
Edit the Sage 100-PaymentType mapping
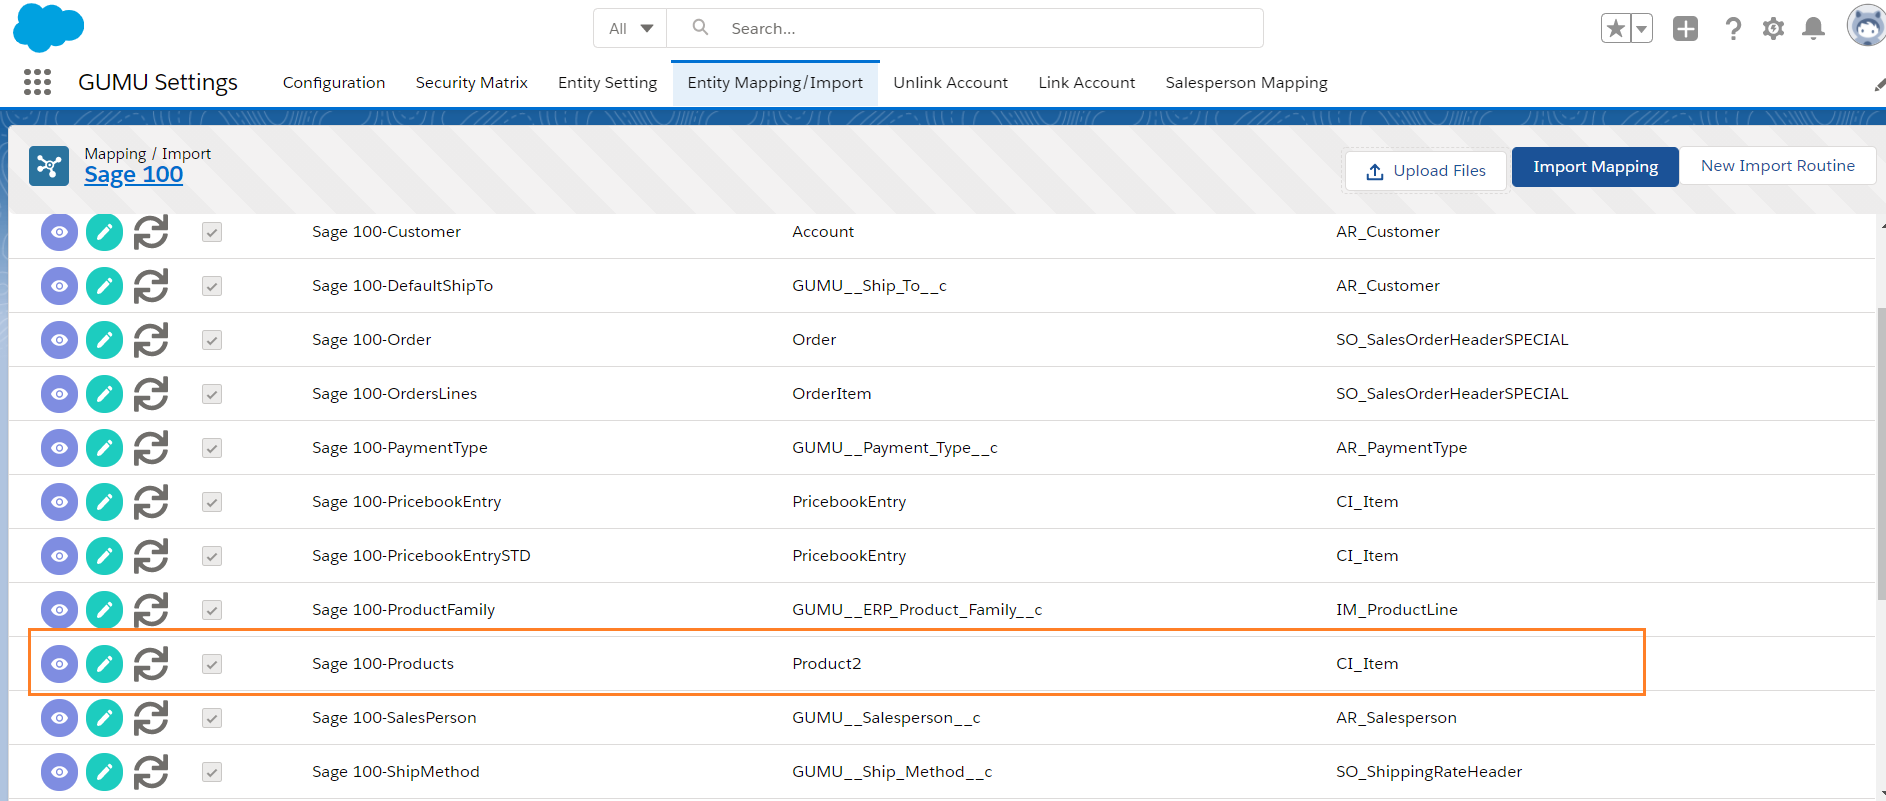click(104, 448)
